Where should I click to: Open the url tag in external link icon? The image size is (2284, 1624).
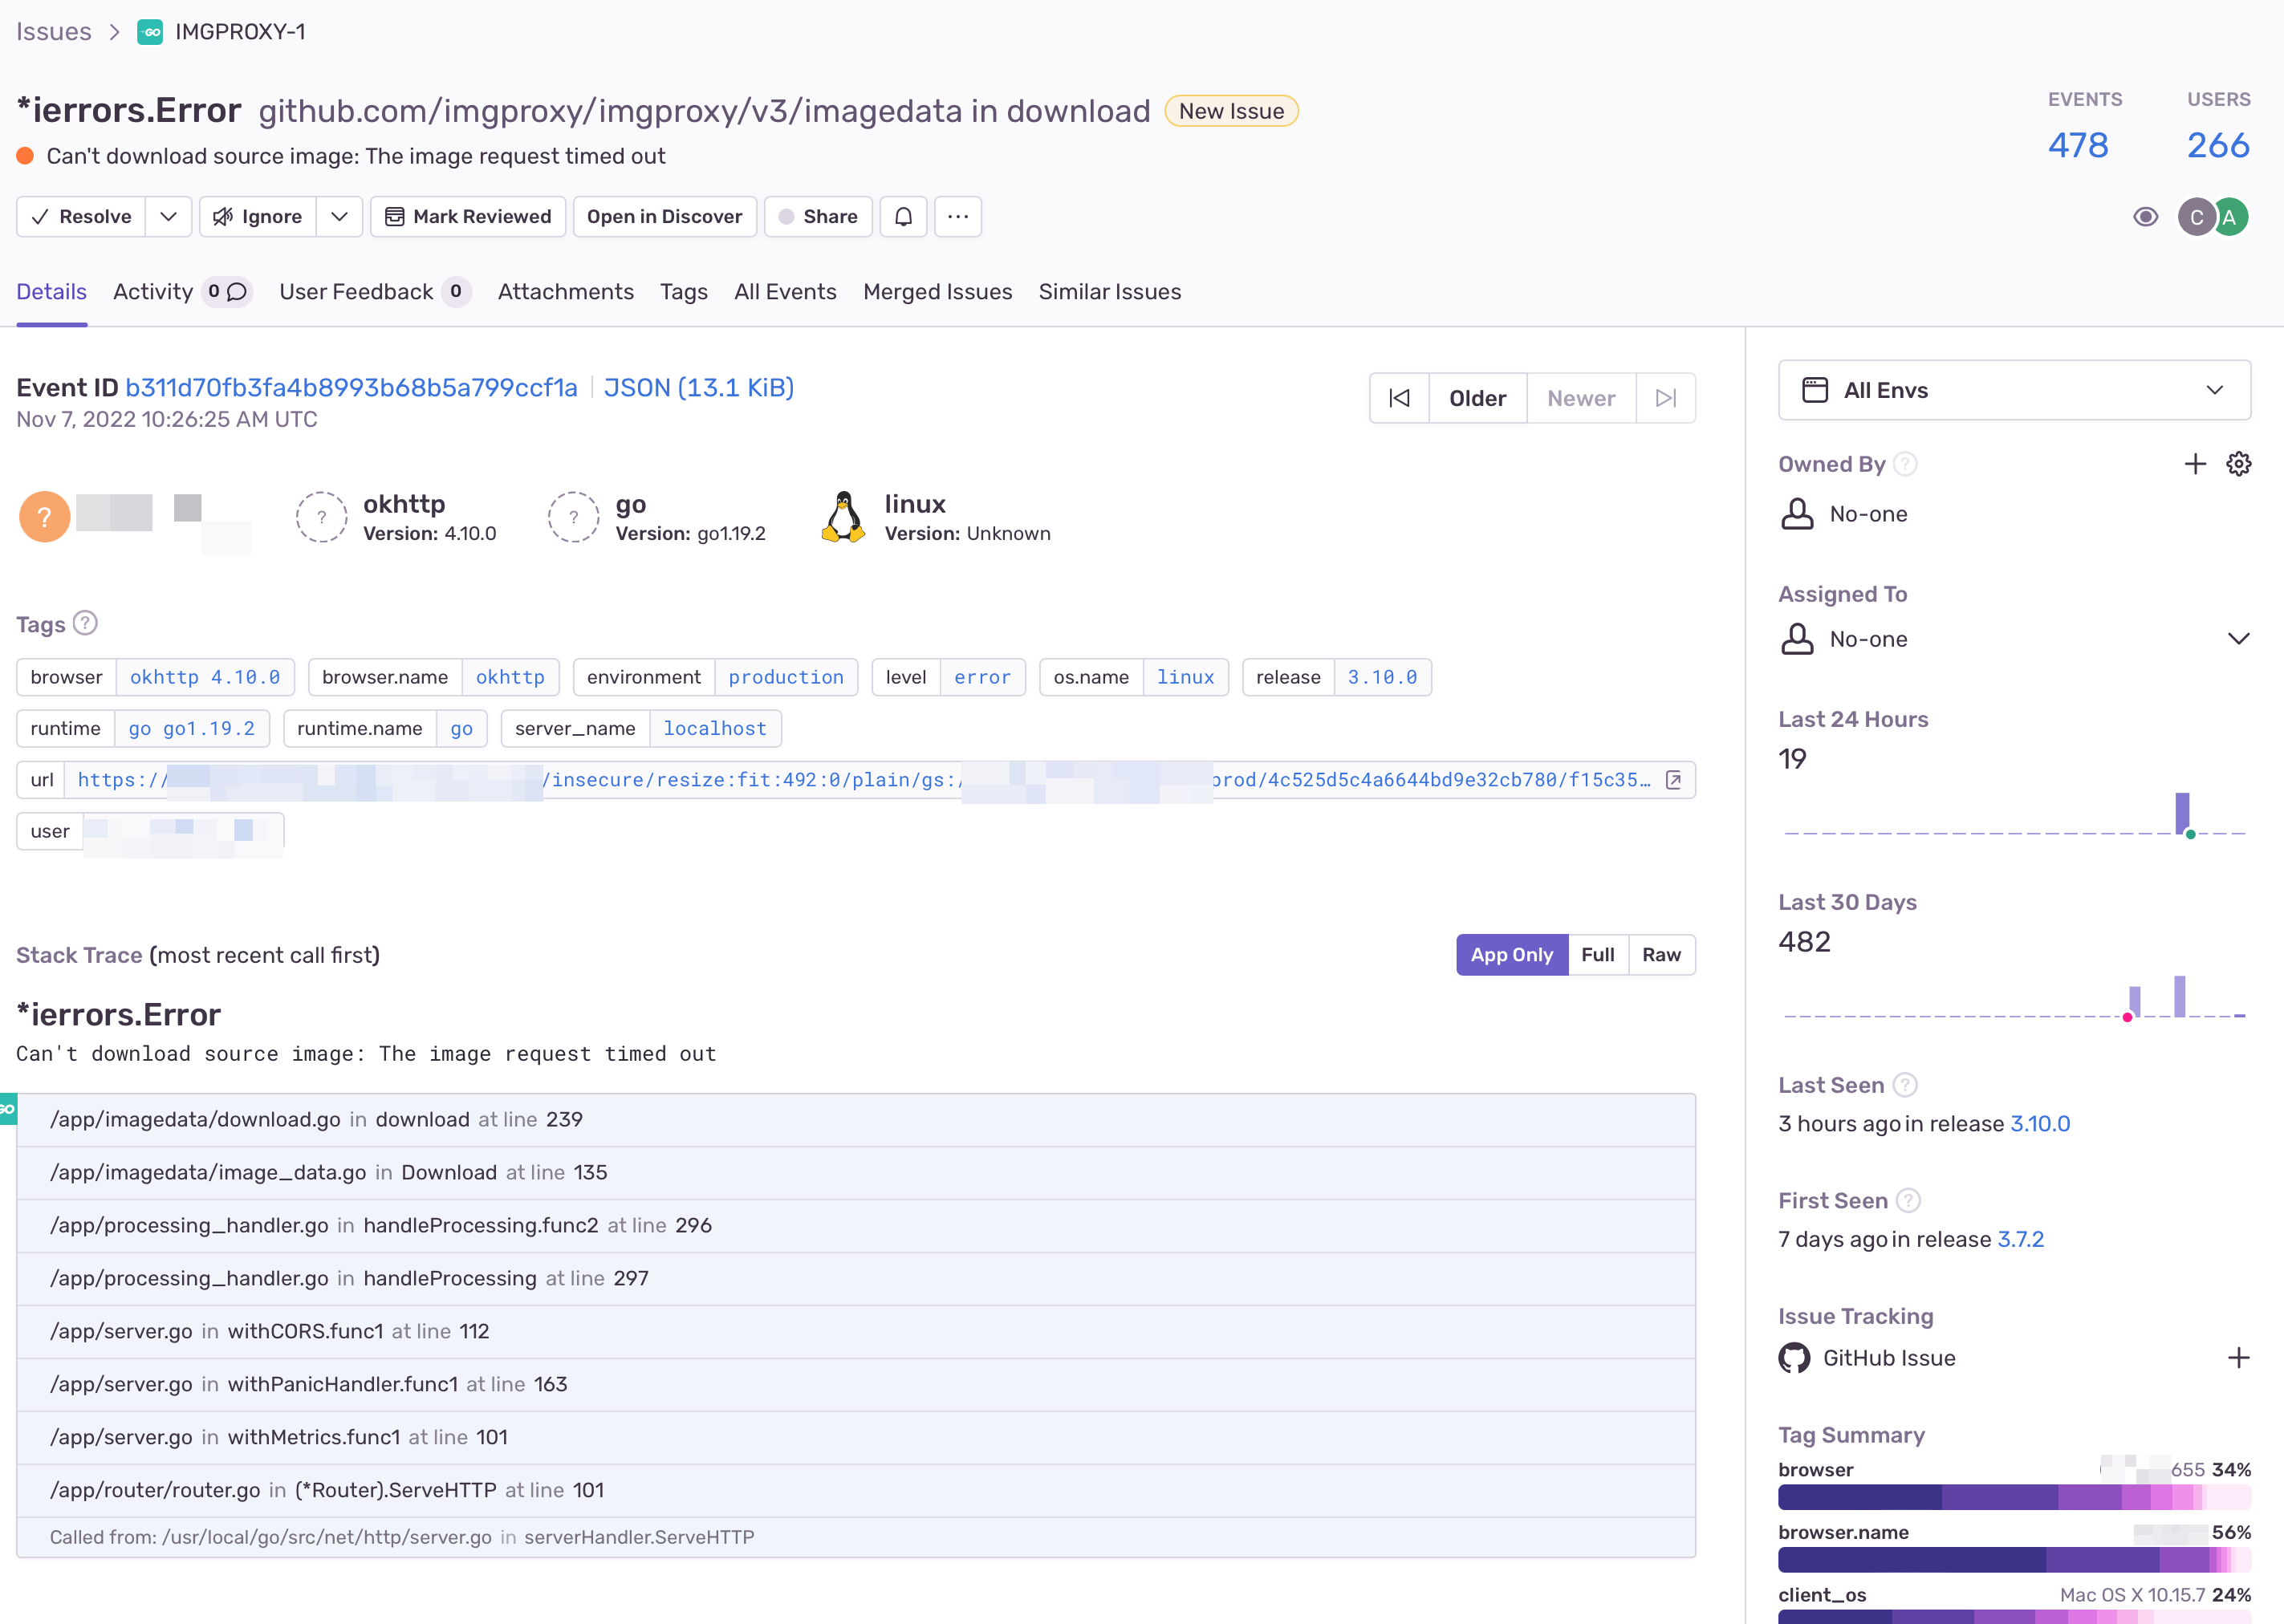click(x=1675, y=779)
